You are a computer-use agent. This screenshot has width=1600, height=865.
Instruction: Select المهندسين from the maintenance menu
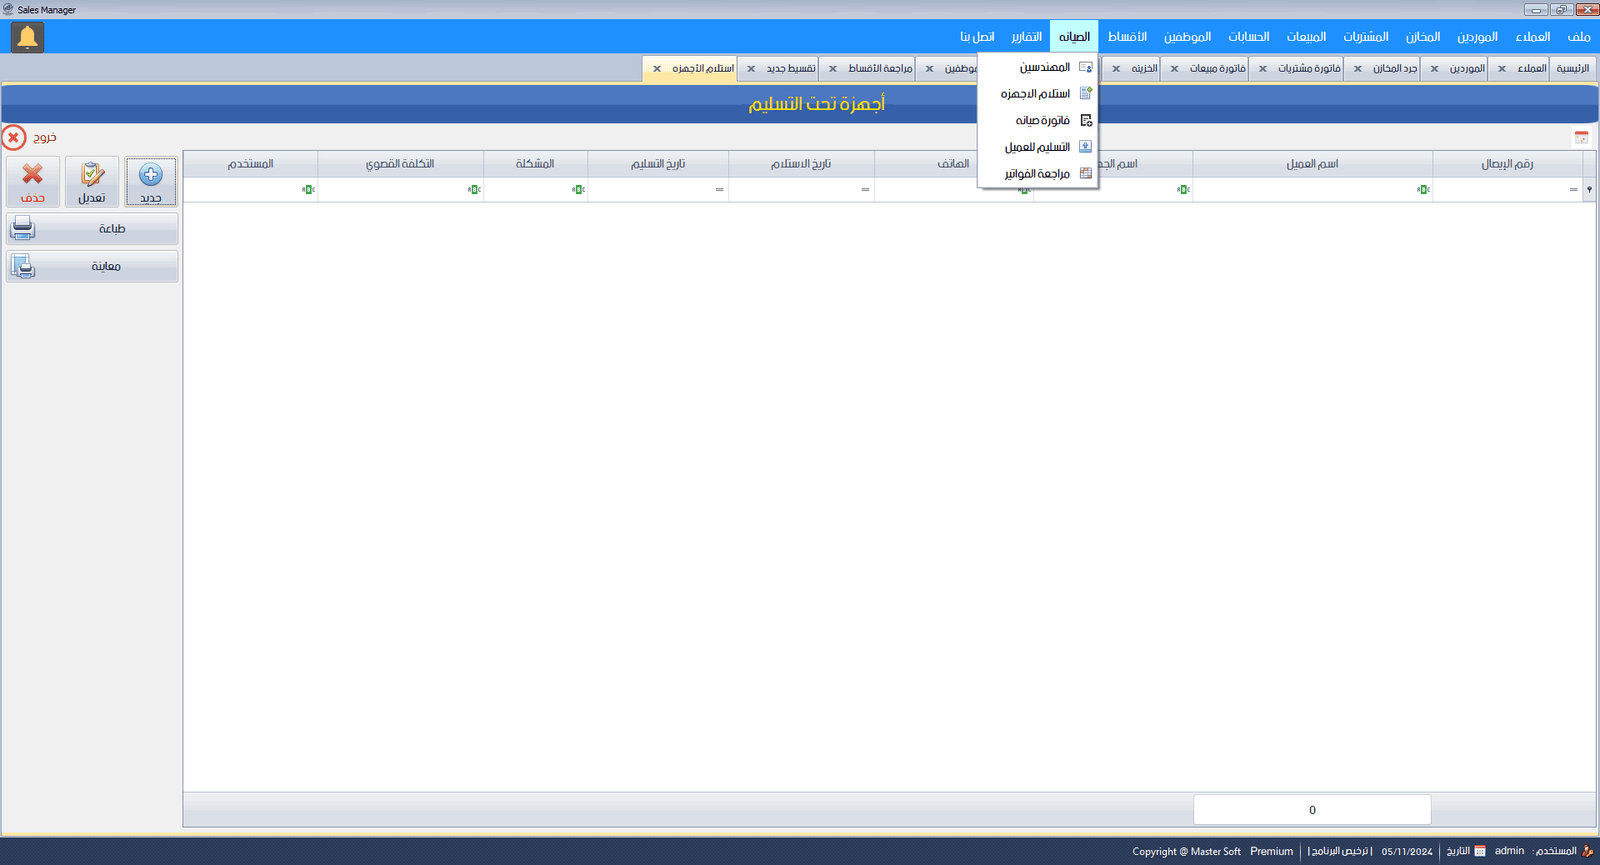coord(1044,67)
